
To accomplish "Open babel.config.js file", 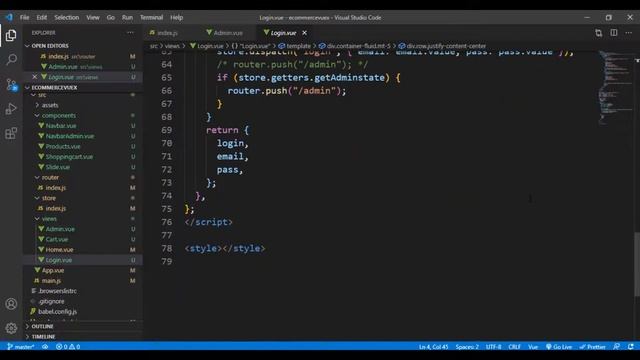I will [x=57, y=311].
